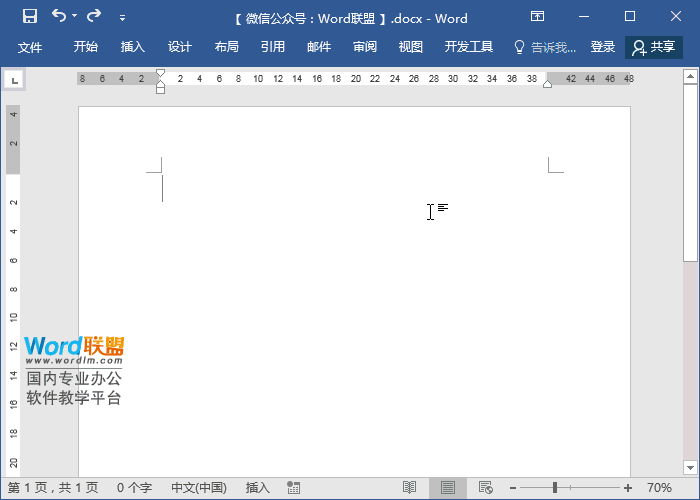Click the 登录 sign-in link
This screenshot has height=500, width=700.
pyautogui.click(x=603, y=47)
